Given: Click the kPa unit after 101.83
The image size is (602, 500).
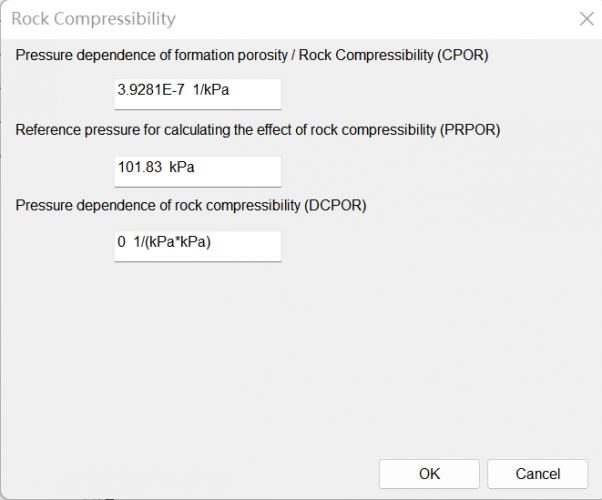Looking at the screenshot, I should click(181, 167).
